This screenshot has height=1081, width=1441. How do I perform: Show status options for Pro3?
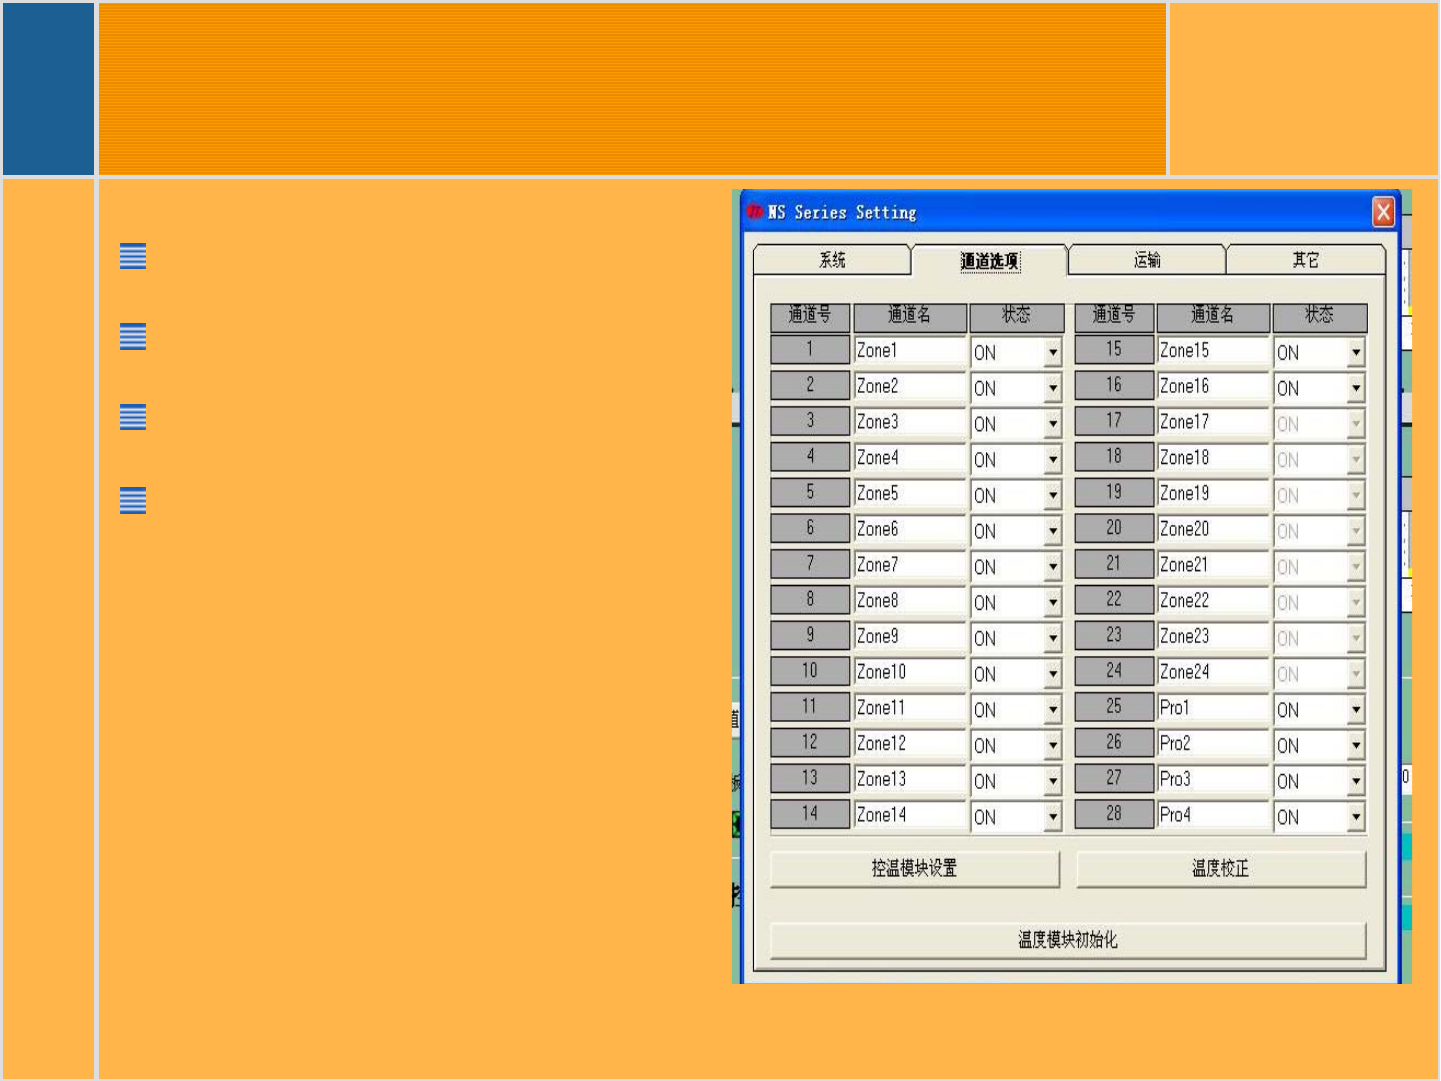(1356, 781)
